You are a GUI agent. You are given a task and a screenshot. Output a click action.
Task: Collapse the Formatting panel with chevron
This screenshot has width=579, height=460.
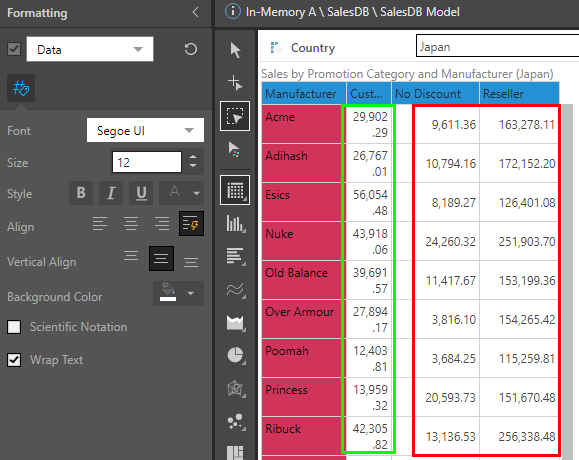[195, 12]
